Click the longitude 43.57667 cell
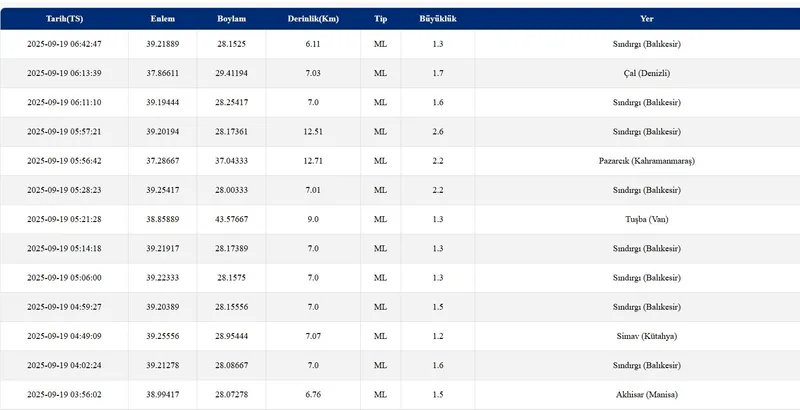This screenshot has width=800, height=410. tap(232, 219)
